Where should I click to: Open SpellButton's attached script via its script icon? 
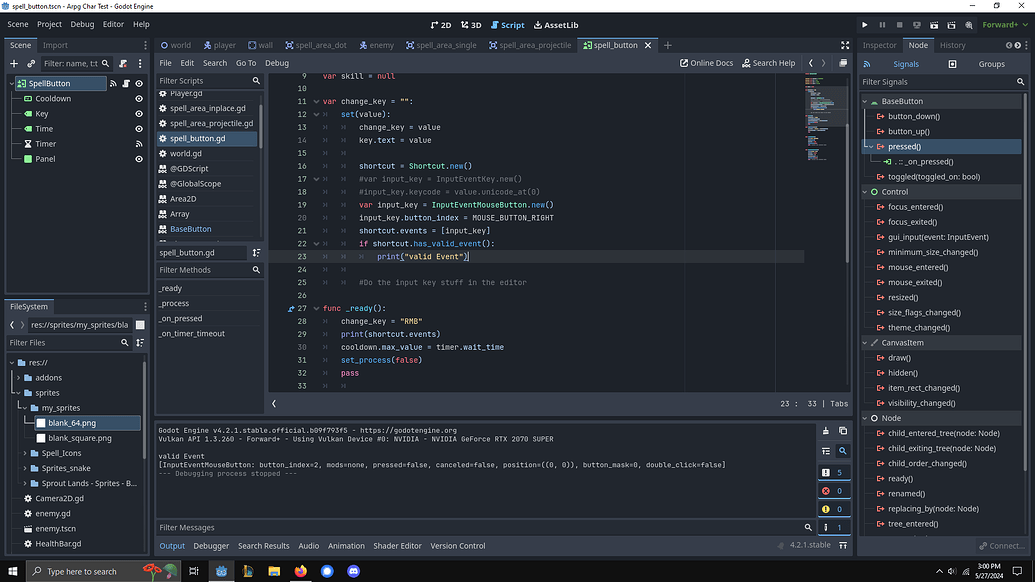126,83
